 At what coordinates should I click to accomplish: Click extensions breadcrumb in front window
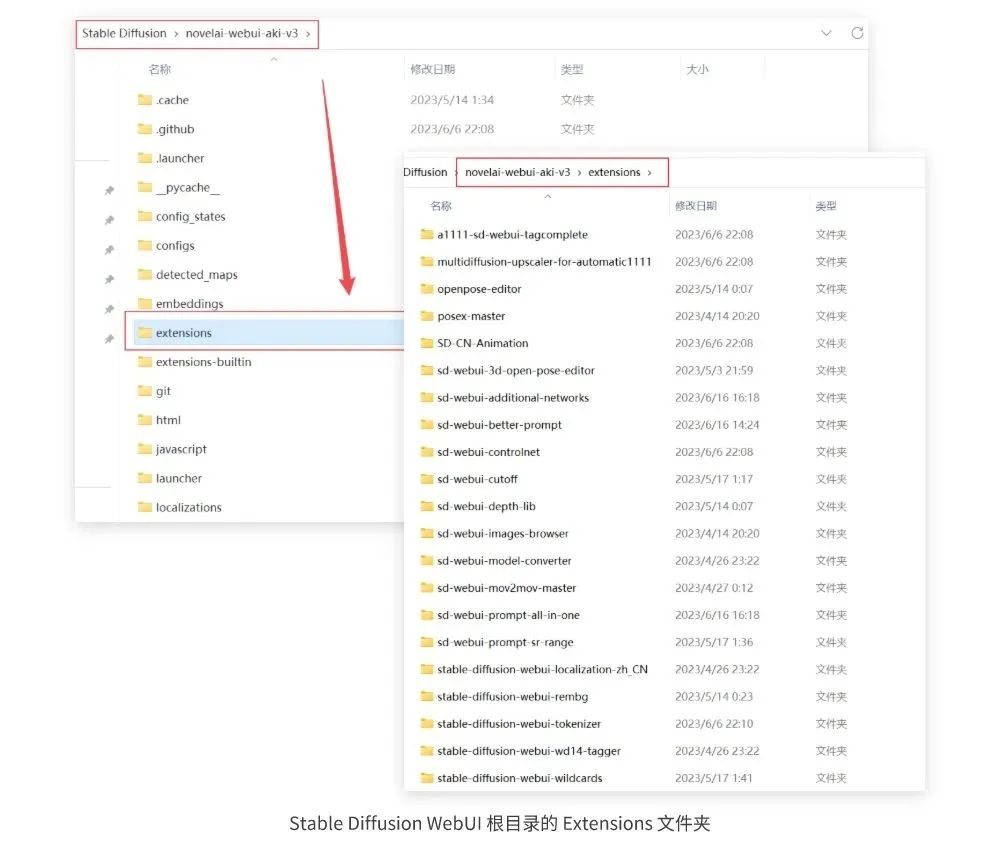tap(614, 172)
